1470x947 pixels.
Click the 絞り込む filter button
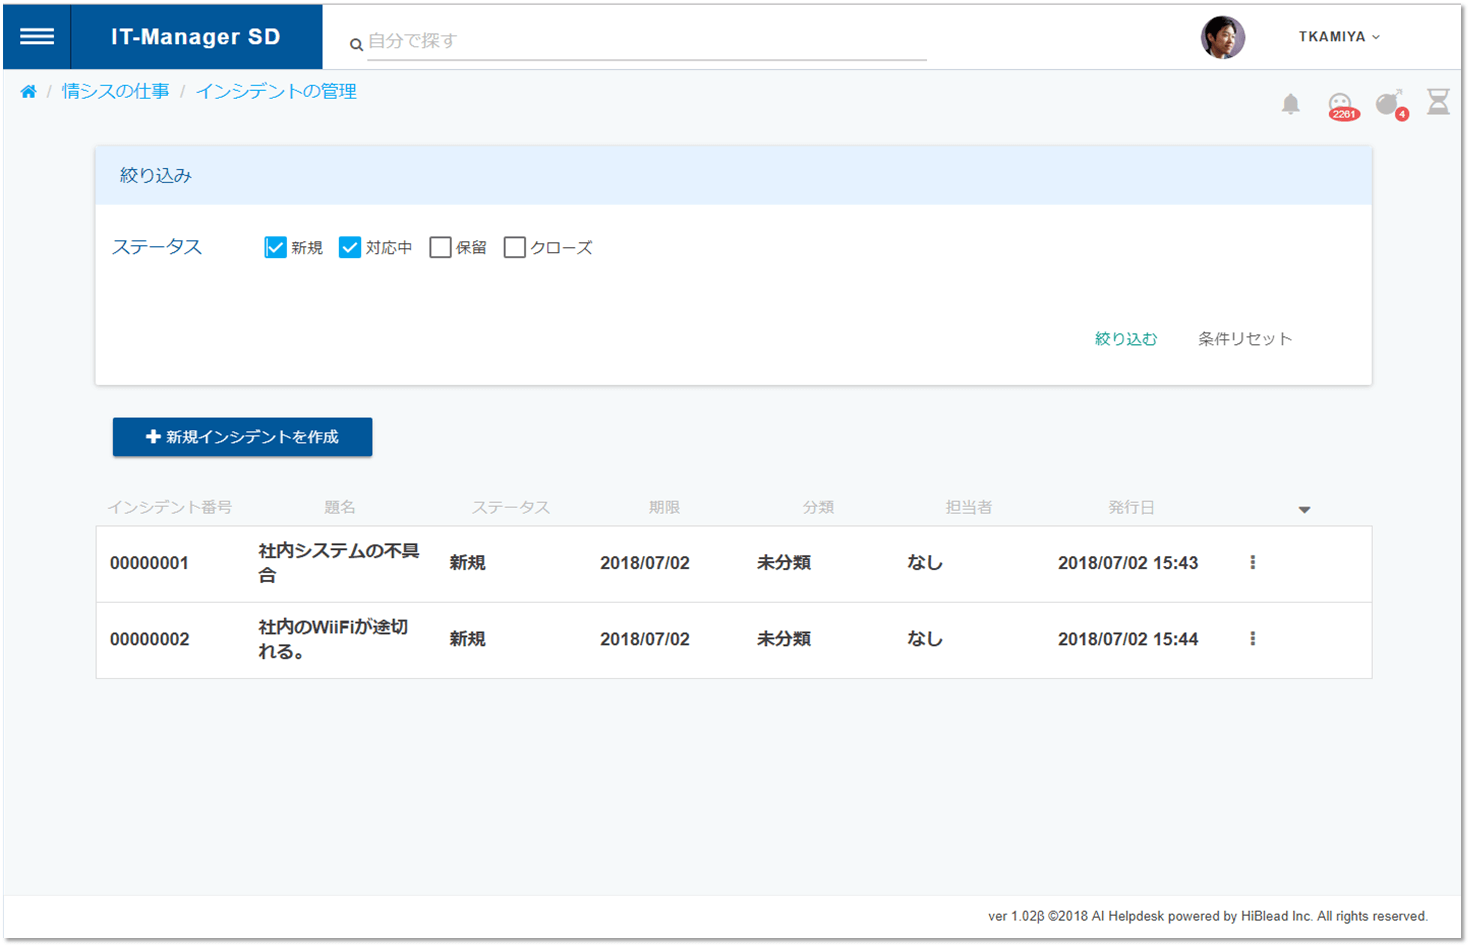(x=1126, y=339)
